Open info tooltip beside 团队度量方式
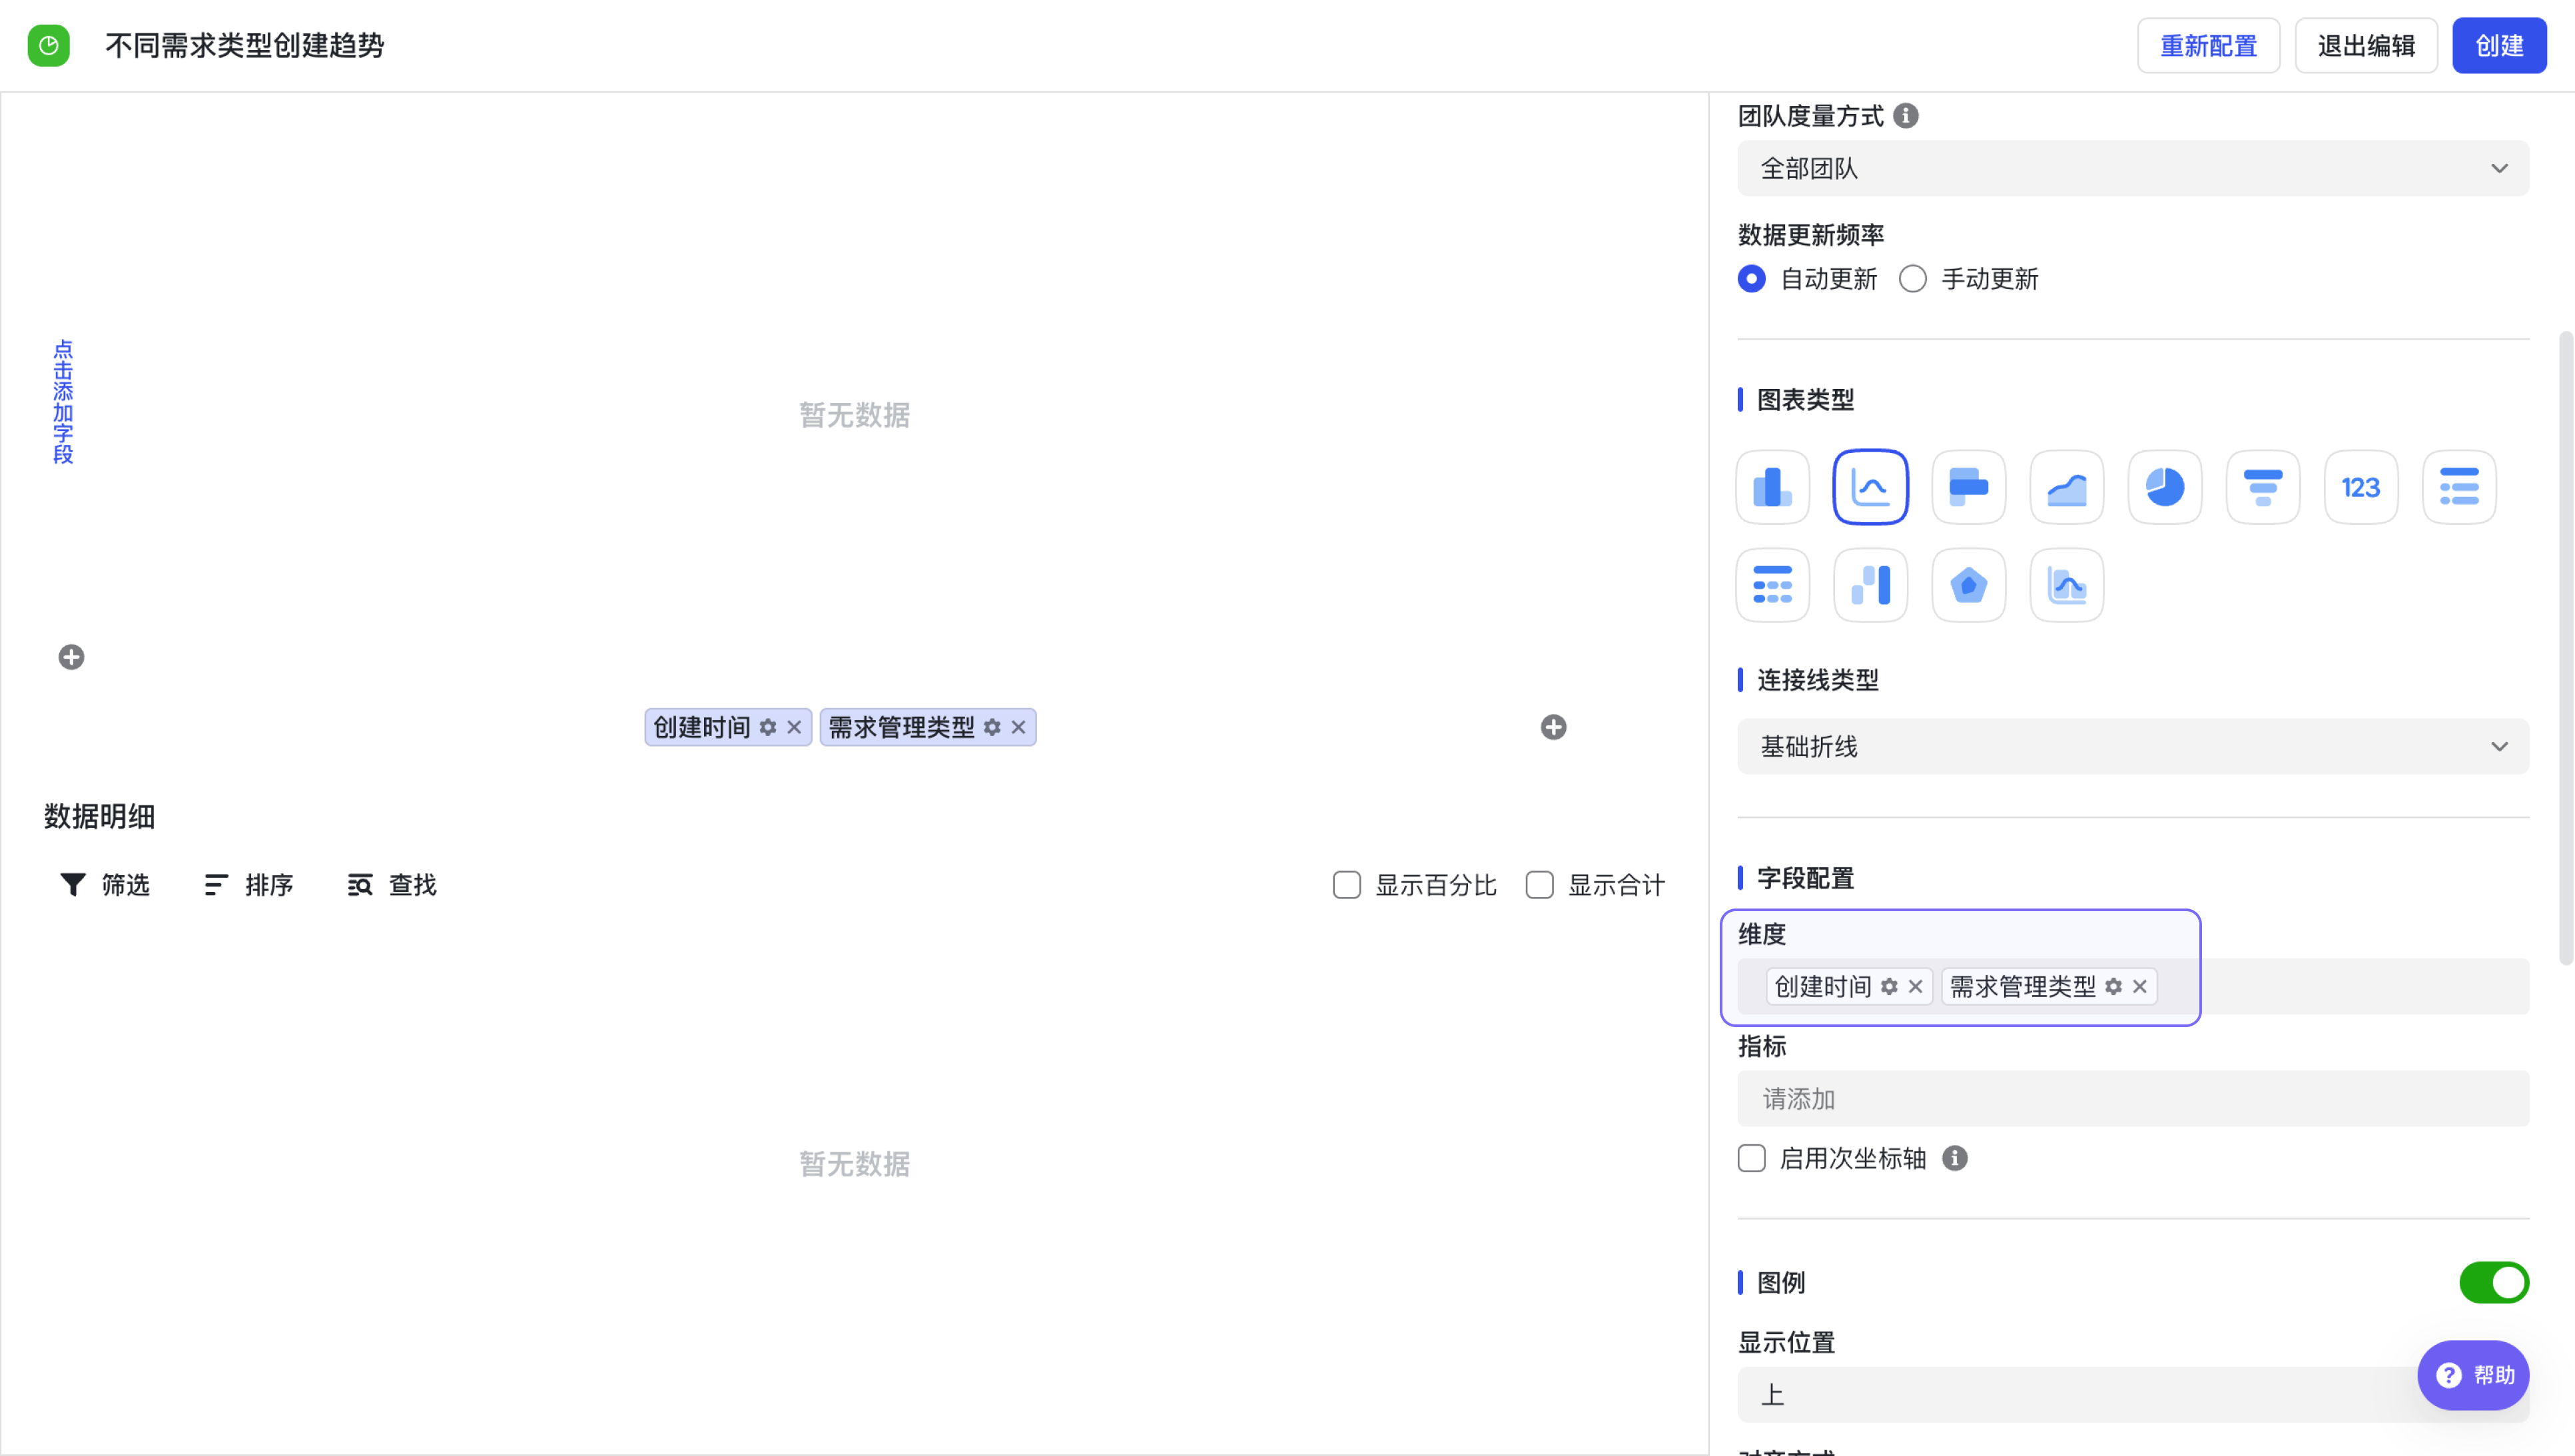This screenshot has height=1456, width=2575. coord(1906,116)
